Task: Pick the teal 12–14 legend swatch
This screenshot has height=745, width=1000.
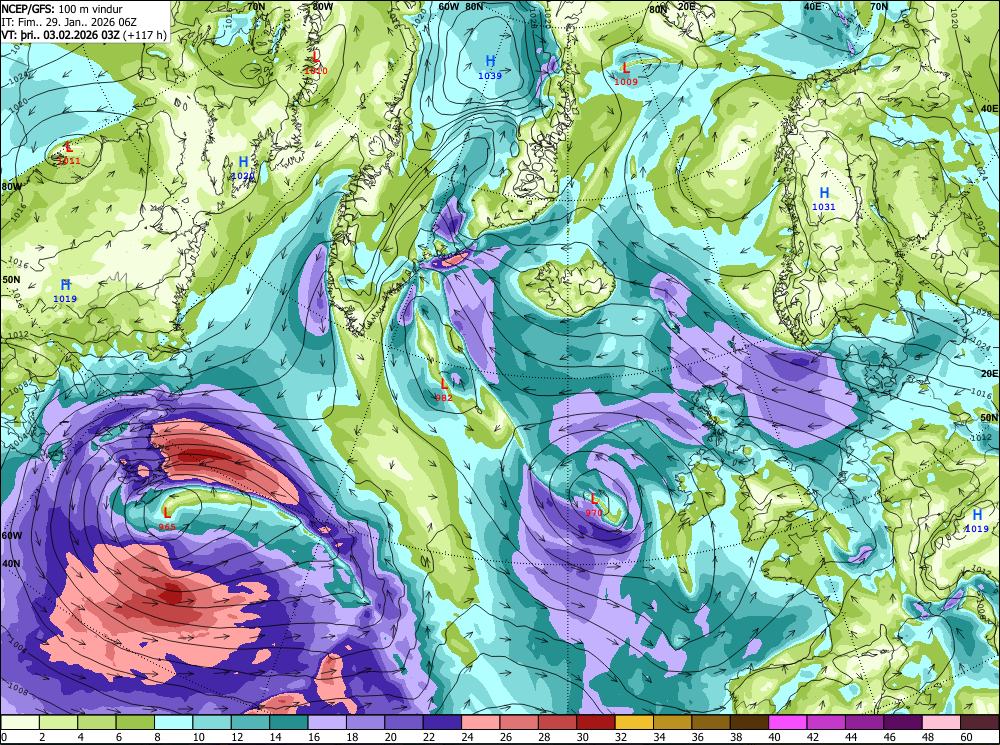Action: click(250, 722)
